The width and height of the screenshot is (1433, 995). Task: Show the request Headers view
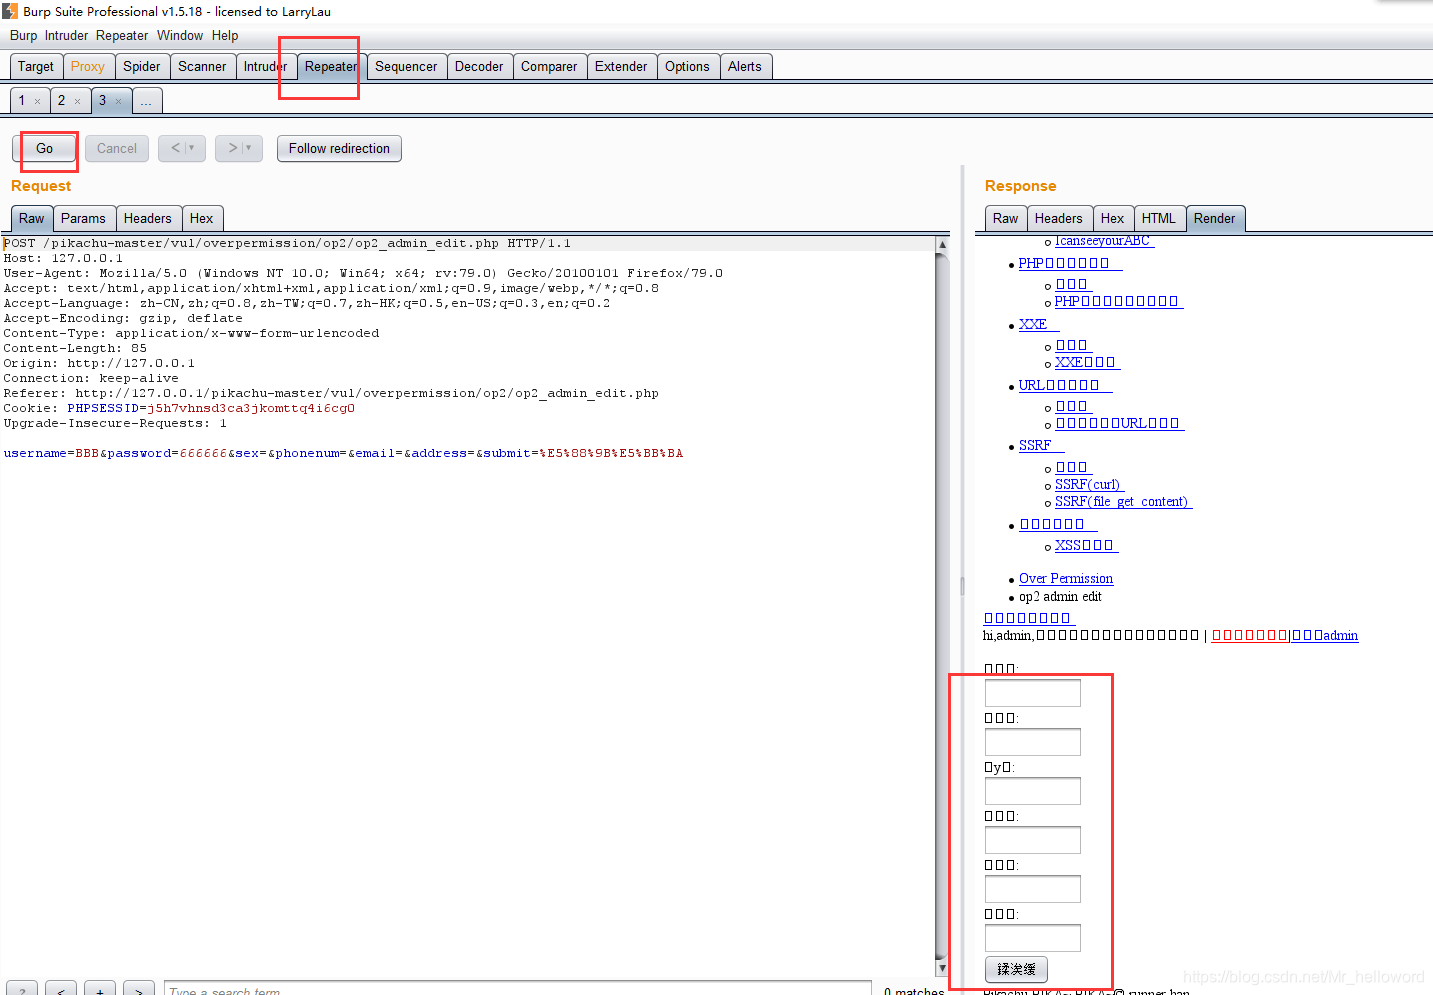pos(148,218)
